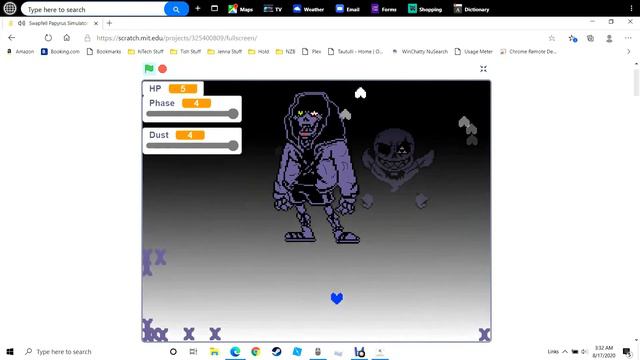
Task: Open Email from top bar
Action: (x=347, y=9)
